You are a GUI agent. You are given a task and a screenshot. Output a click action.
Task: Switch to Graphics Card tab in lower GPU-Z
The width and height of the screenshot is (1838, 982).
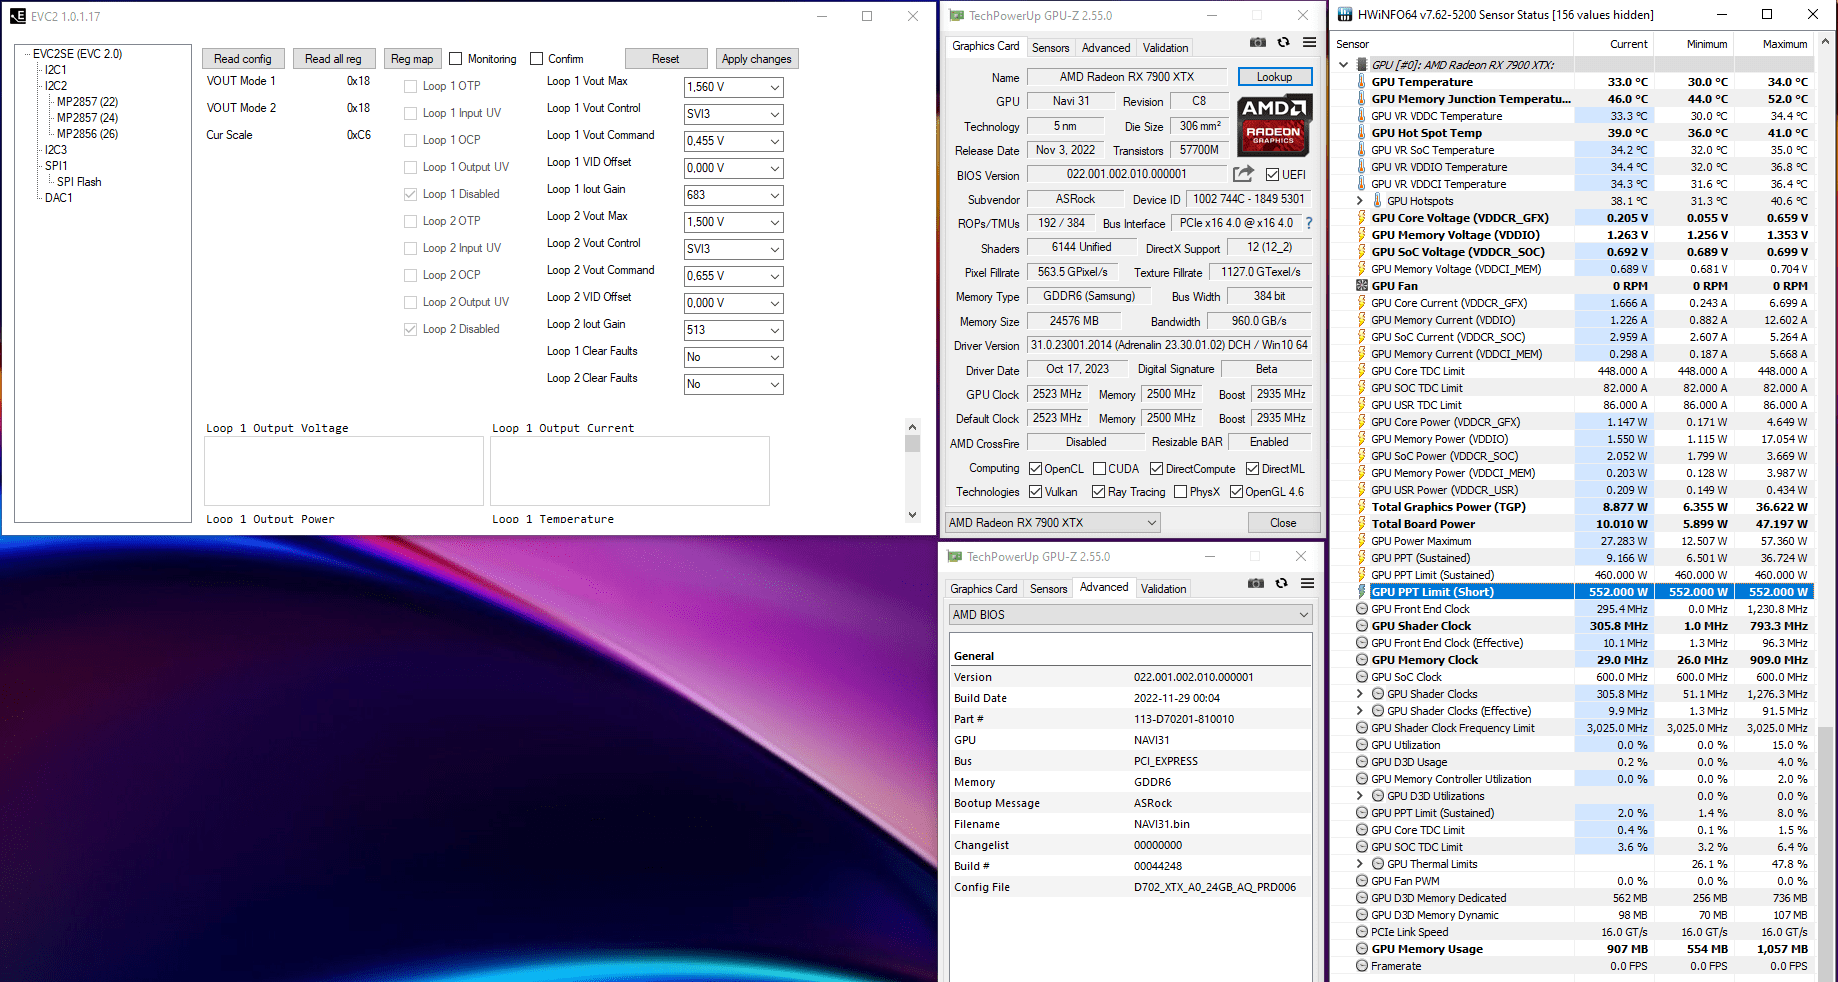tap(984, 589)
